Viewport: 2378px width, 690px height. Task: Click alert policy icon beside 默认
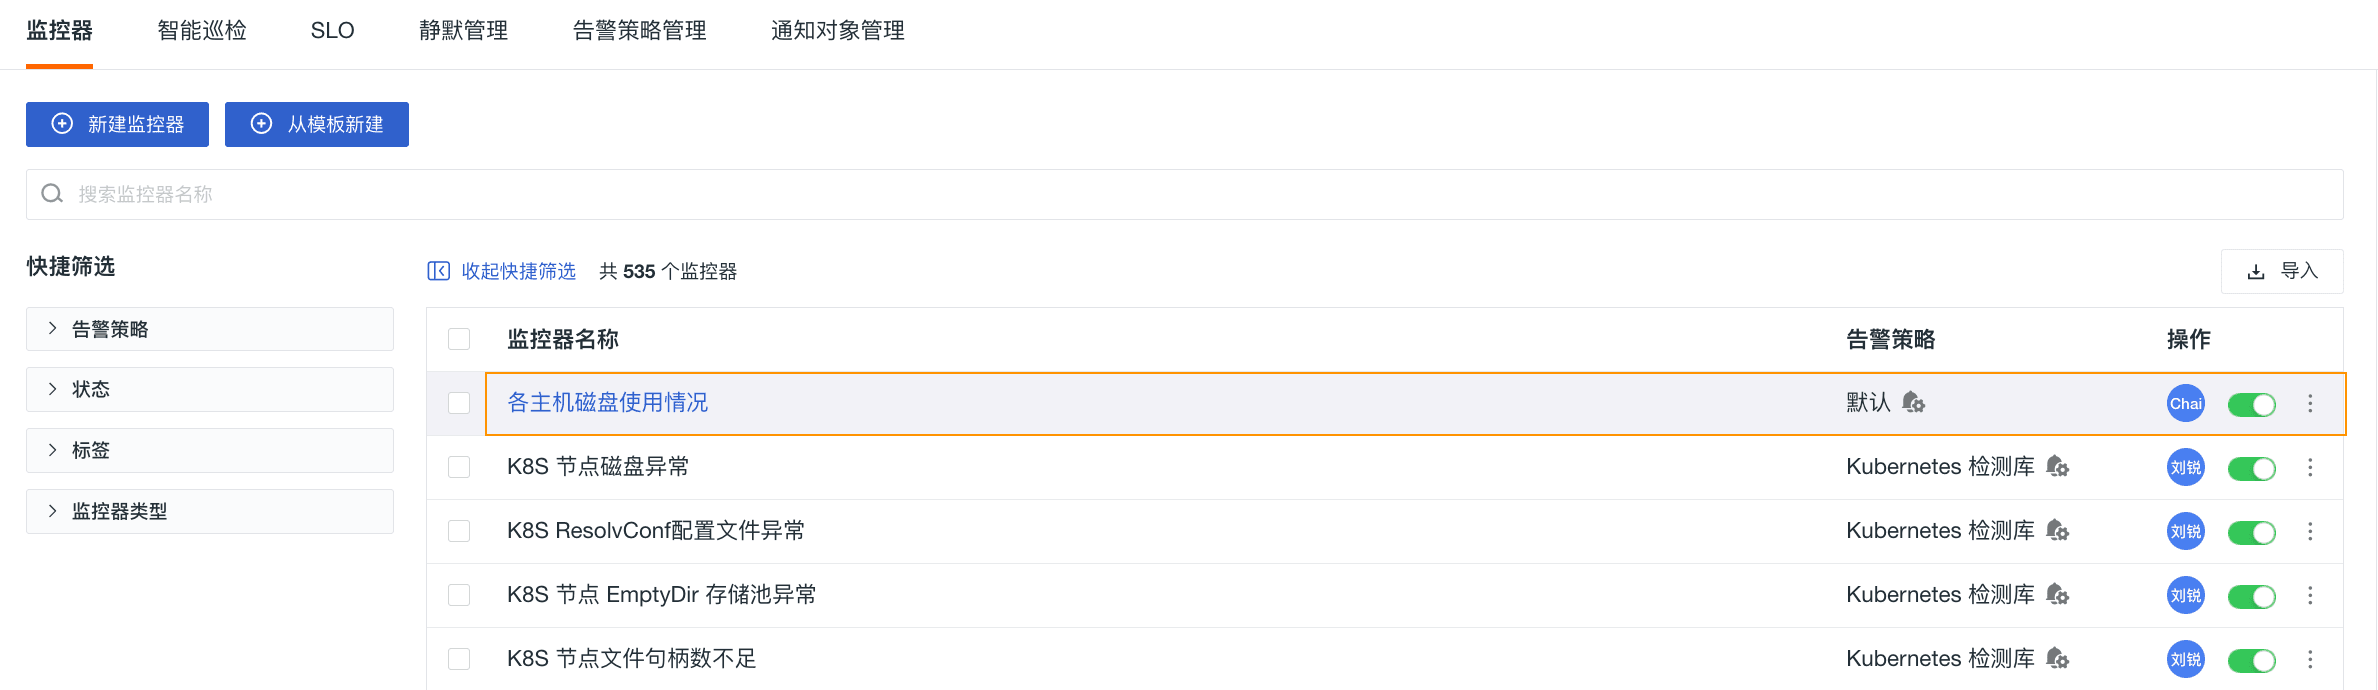pyautogui.click(x=1913, y=403)
